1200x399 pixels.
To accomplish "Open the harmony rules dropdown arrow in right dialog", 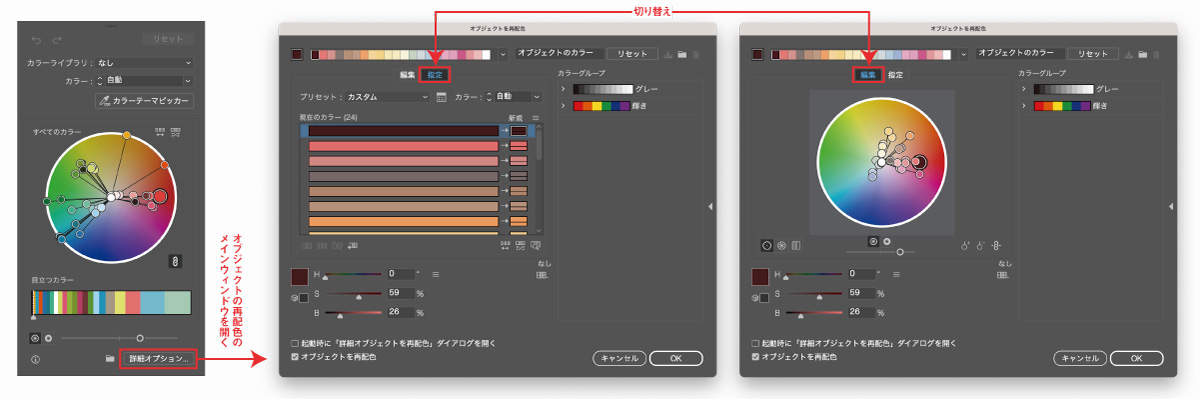I will [964, 54].
